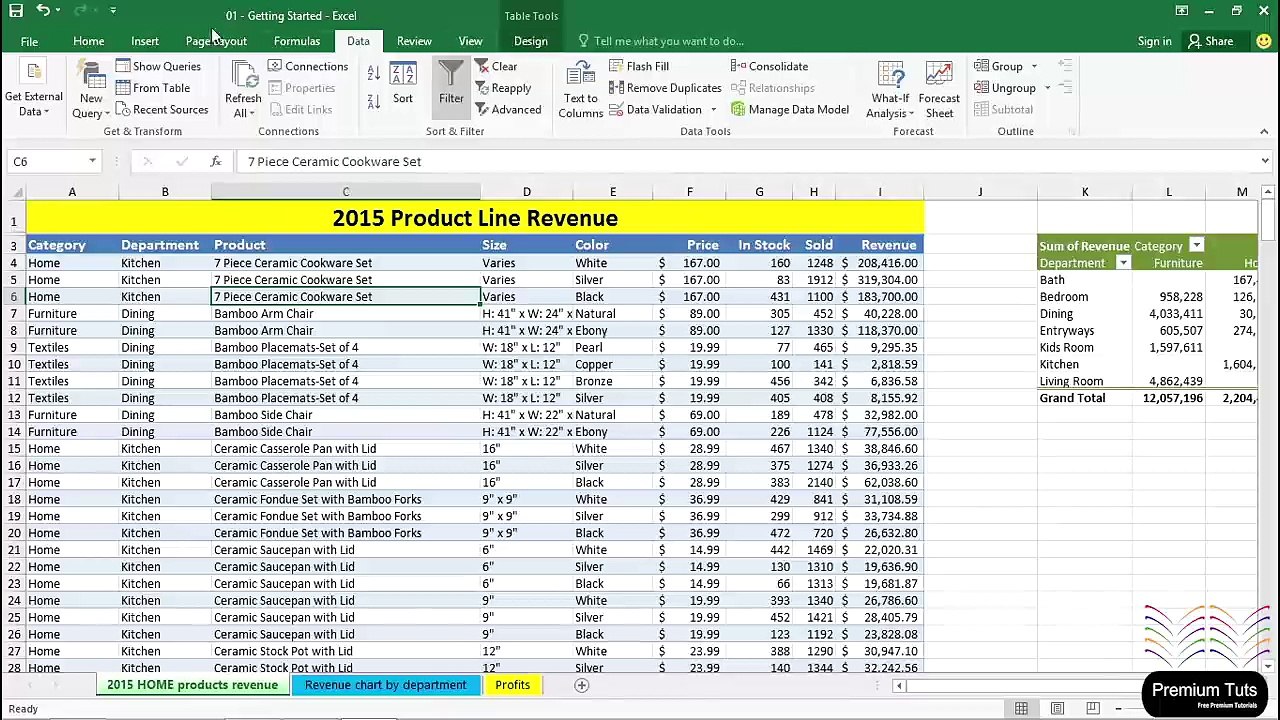Click the Insert Function fx button
This screenshot has width=1280, height=720.
pyautogui.click(x=215, y=161)
